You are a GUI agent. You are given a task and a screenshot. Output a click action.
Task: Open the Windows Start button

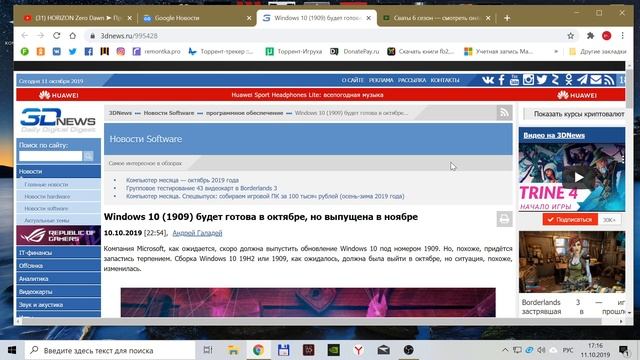coord(12,350)
